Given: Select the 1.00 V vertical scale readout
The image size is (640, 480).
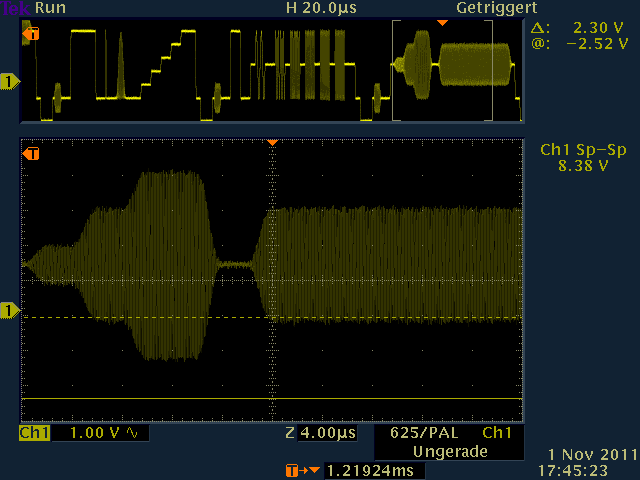Looking at the screenshot, I should point(95,434).
